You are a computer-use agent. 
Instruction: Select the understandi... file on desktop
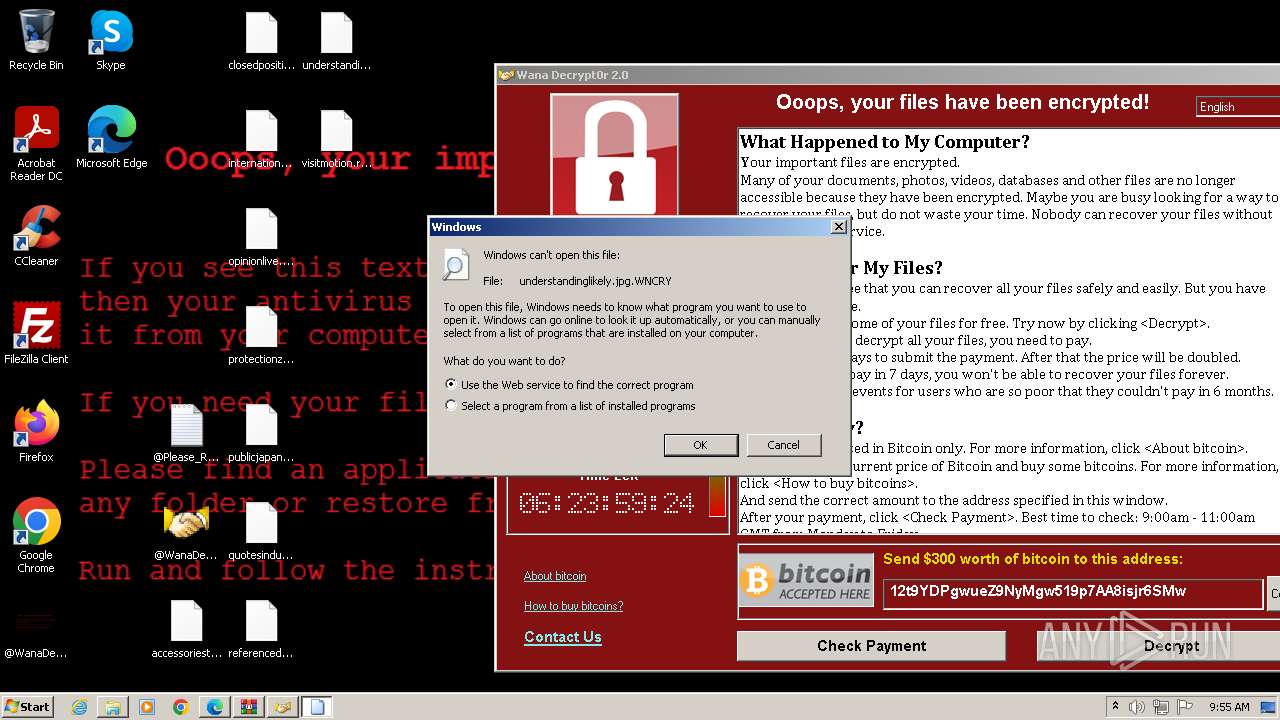coord(336,40)
